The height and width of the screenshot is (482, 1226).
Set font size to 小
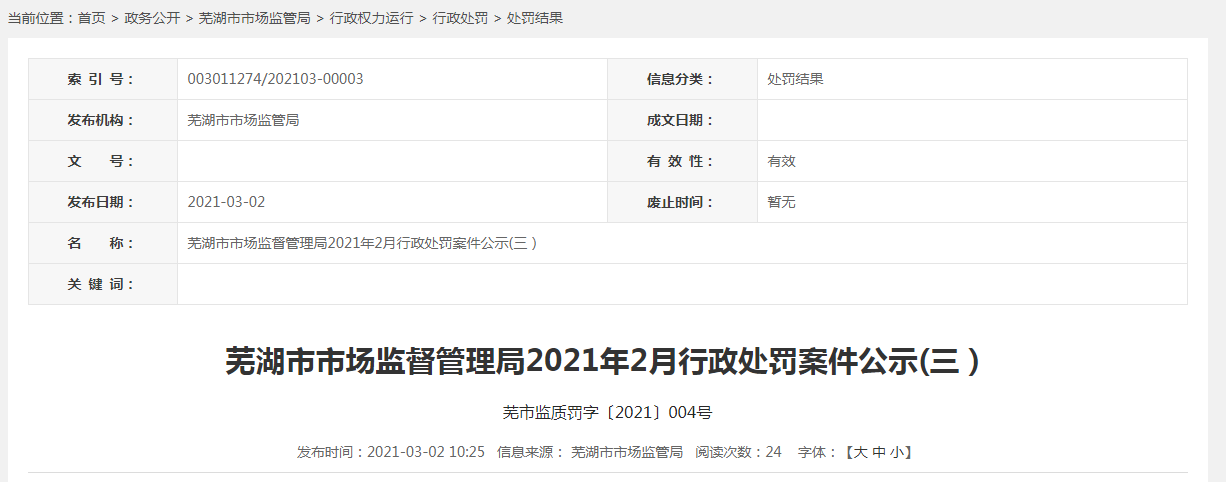(x=896, y=452)
